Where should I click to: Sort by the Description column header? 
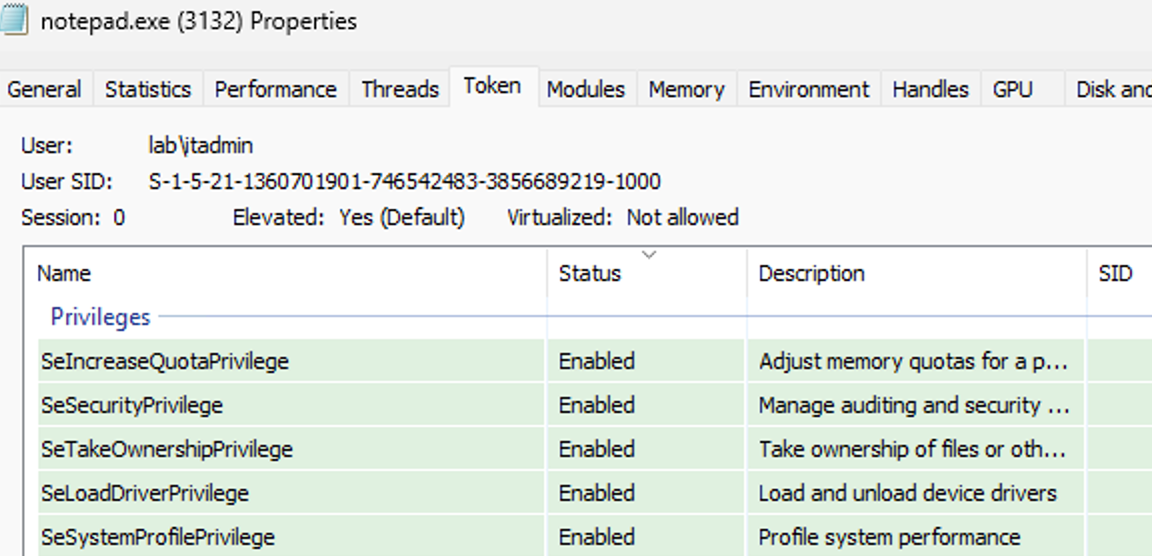click(x=917, y=273)
